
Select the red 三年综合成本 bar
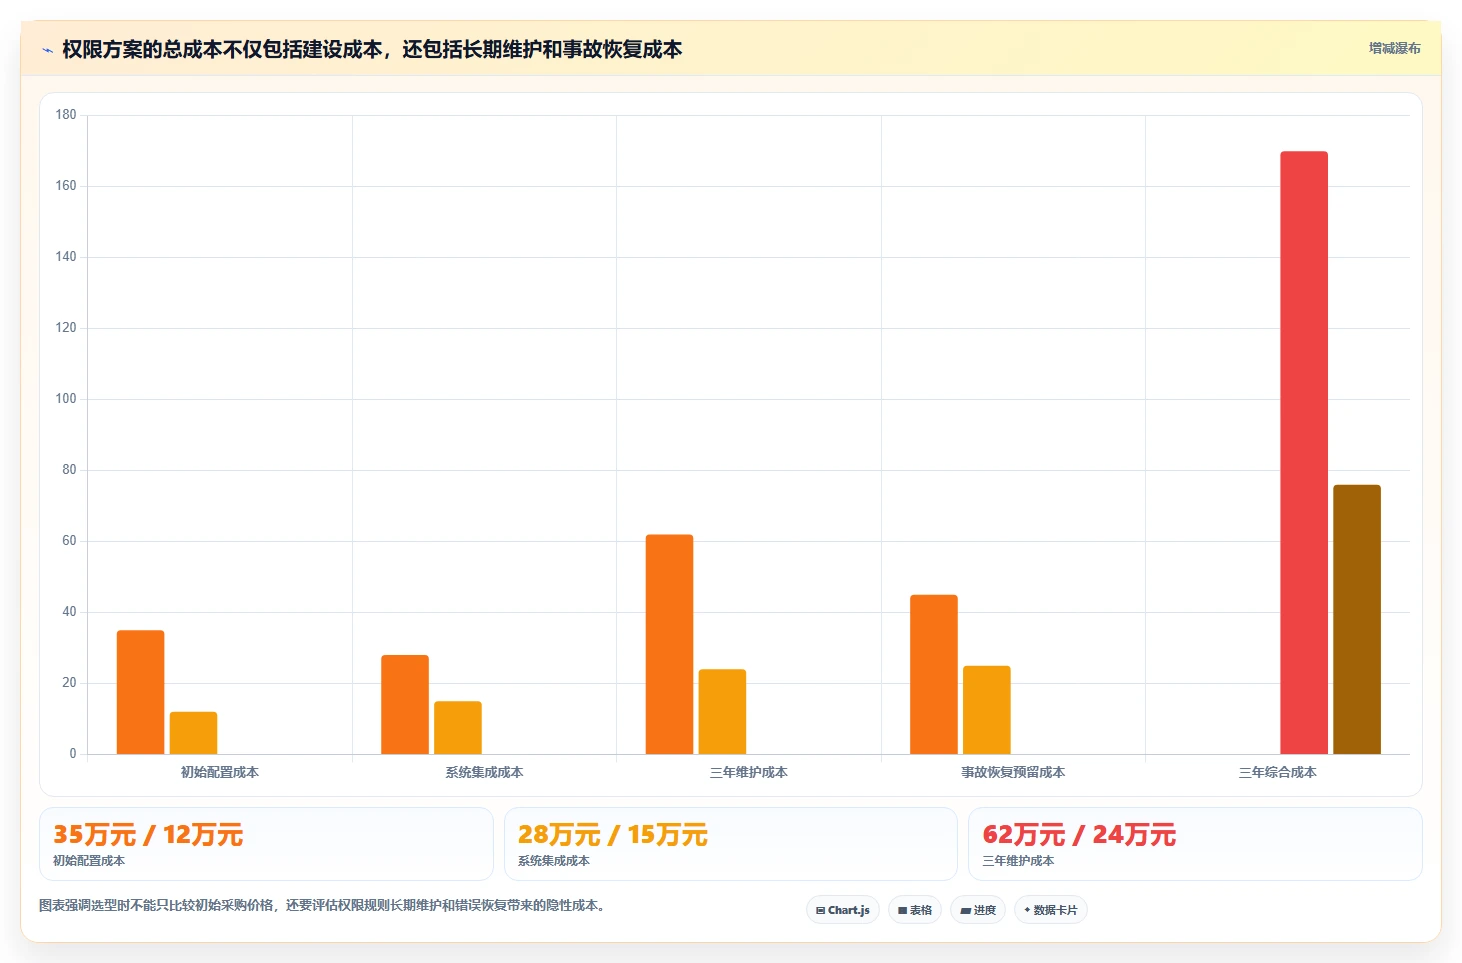(1304, 453)
